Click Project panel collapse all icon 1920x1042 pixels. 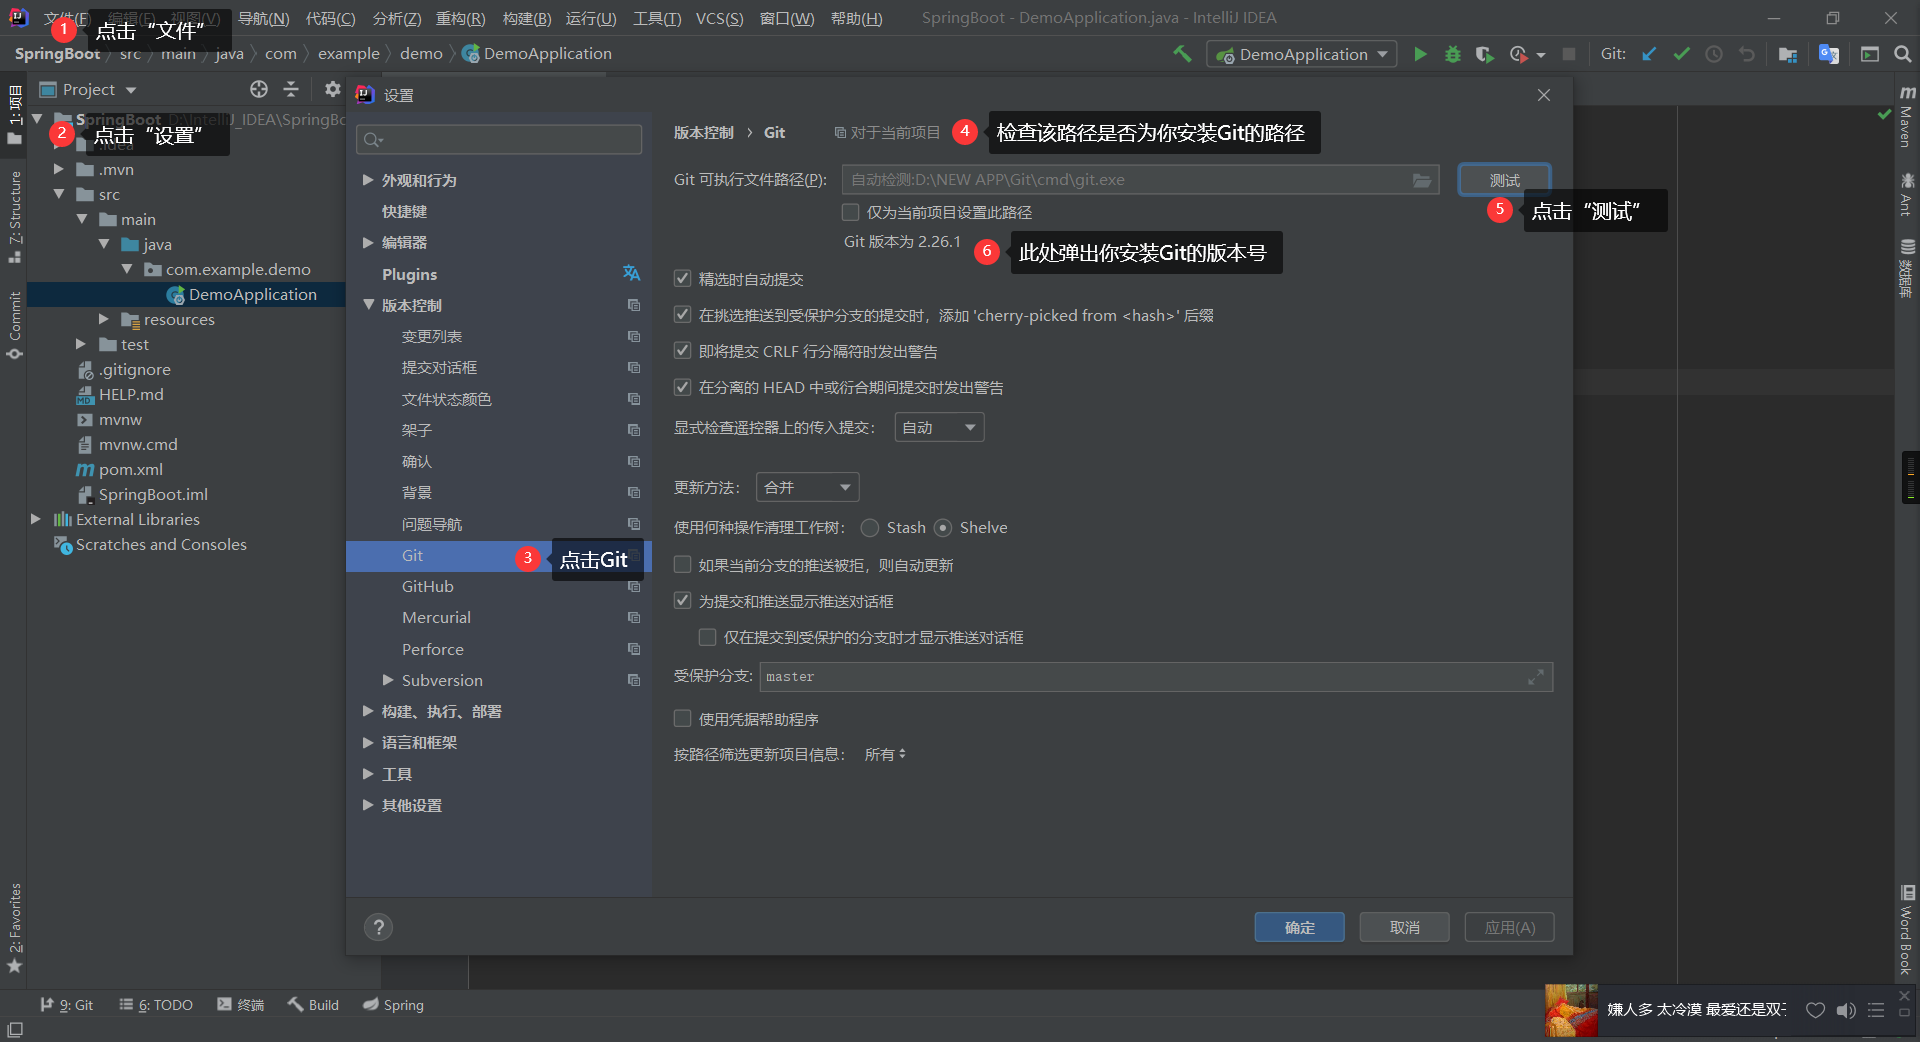(x=291, y=89)
